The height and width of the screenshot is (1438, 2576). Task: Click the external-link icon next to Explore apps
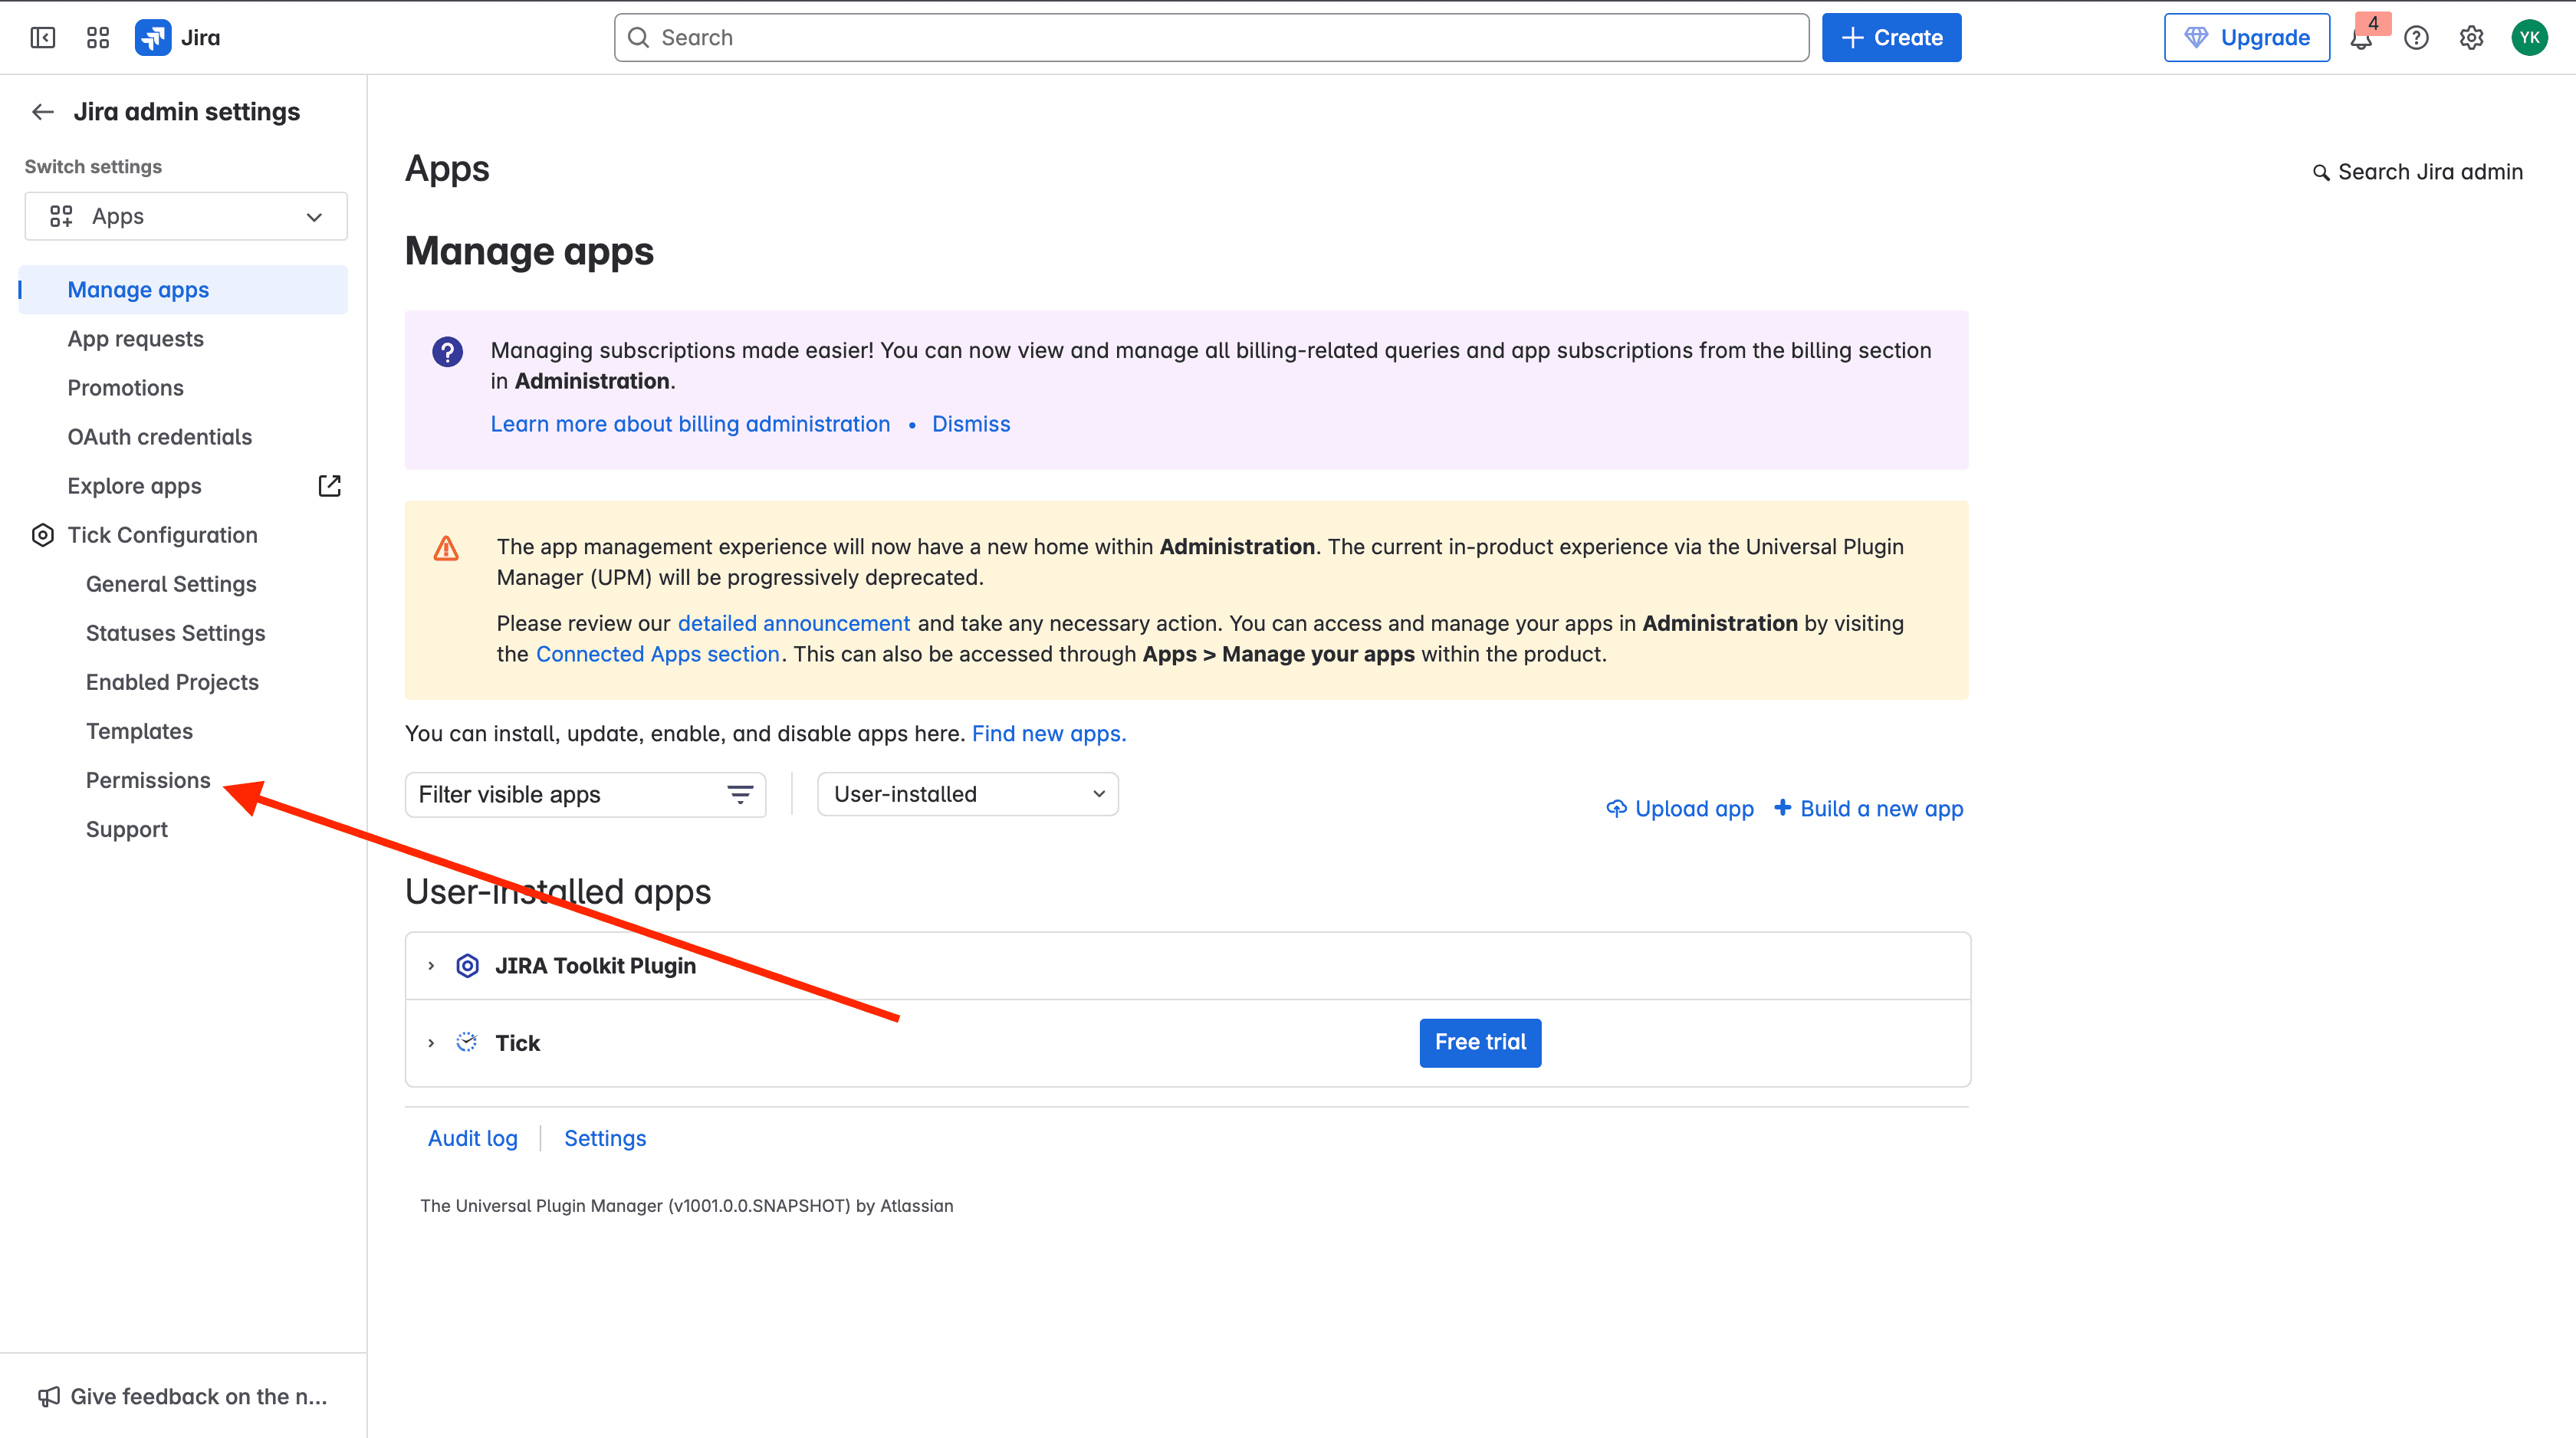(329, 486)
